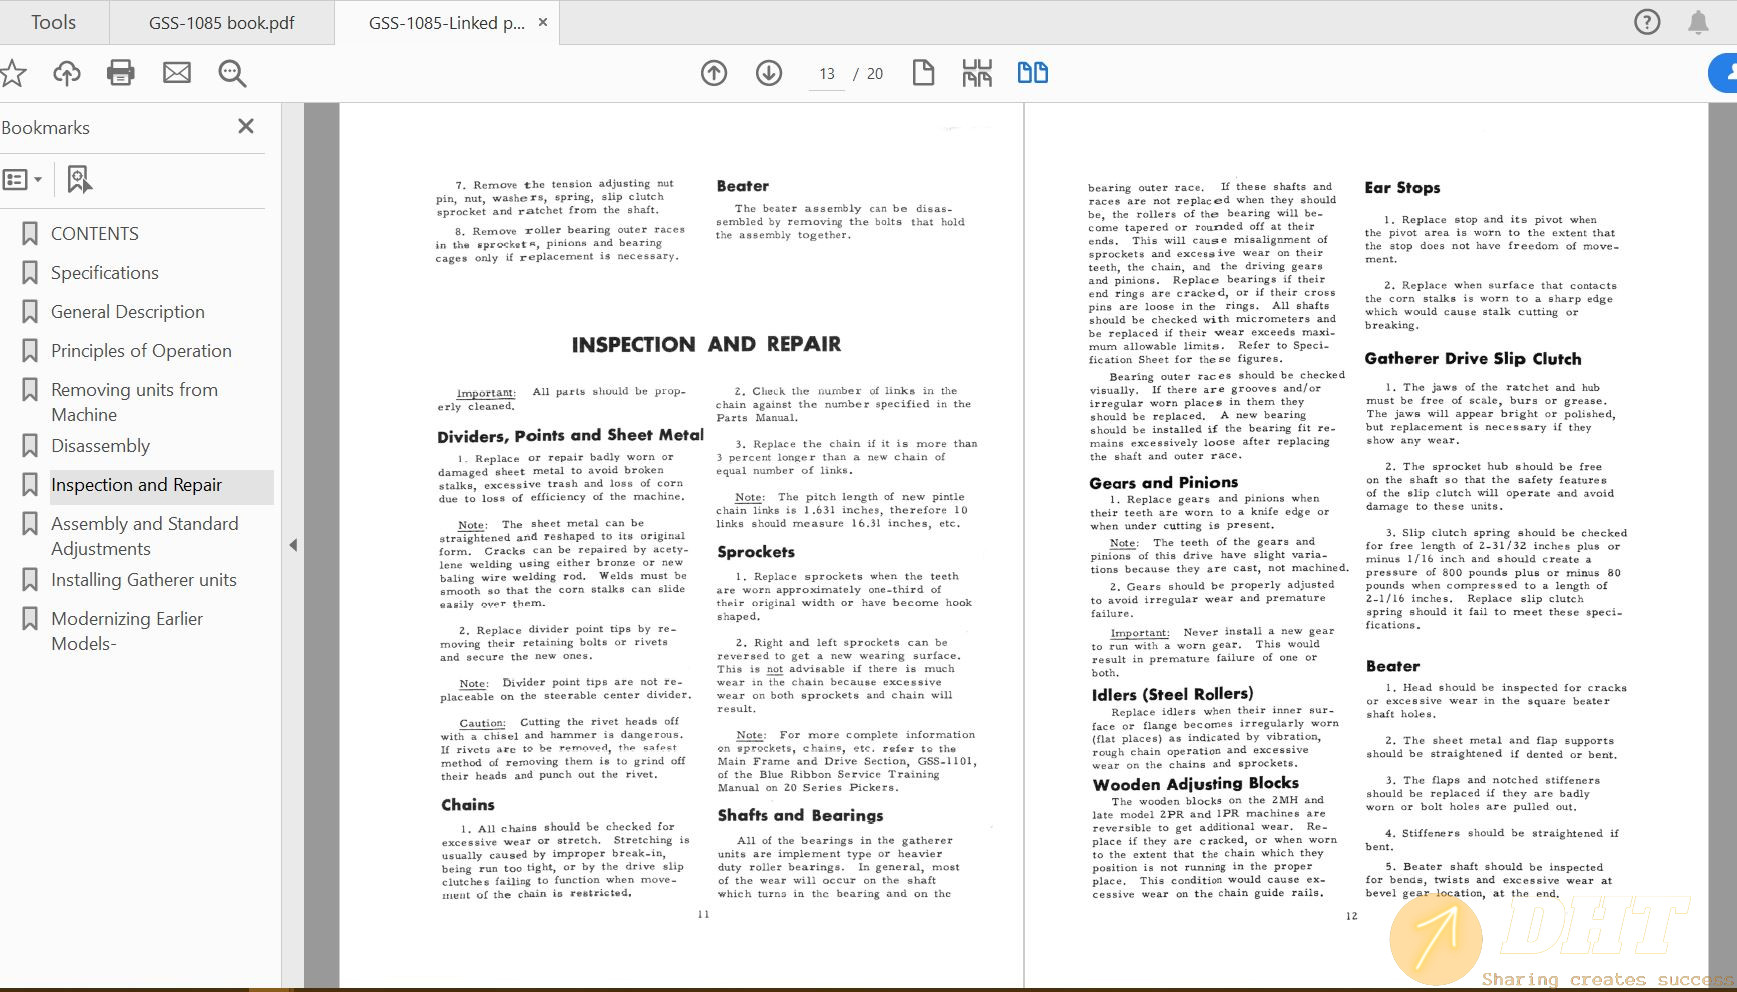This screenshot has height=992, width=1737.
Task: Switch to GSS-1085 book.pdf tab
Action: tap(221, 23)
